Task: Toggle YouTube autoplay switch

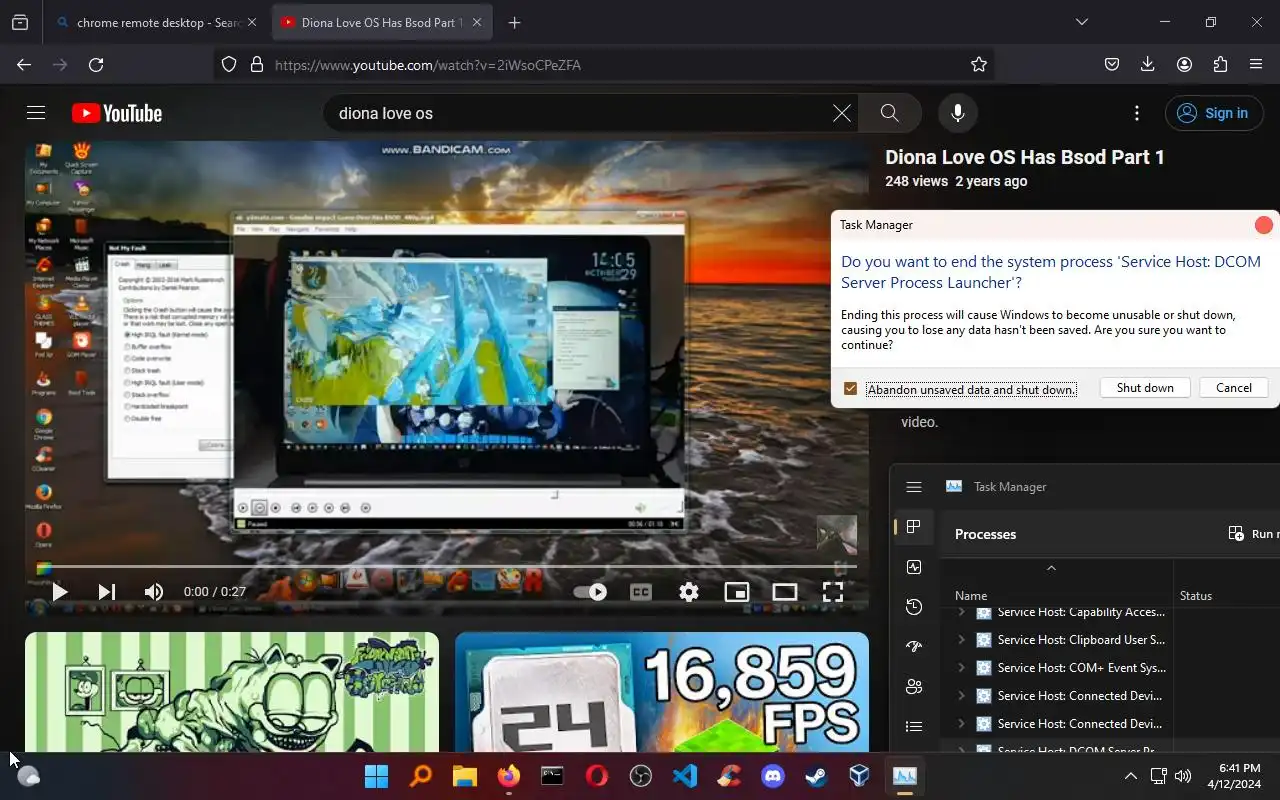Action: click(x=590, y=592)
